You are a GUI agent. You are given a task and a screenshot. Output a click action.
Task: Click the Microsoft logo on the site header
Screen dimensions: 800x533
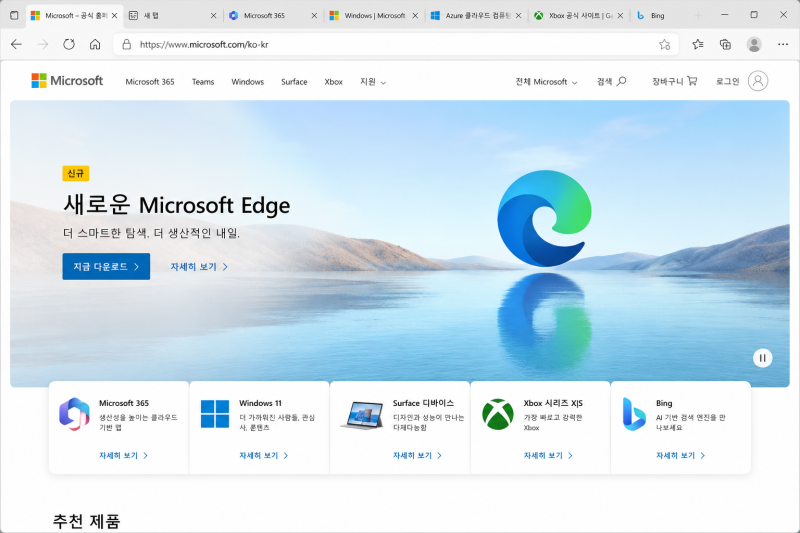tap(67, 81)
